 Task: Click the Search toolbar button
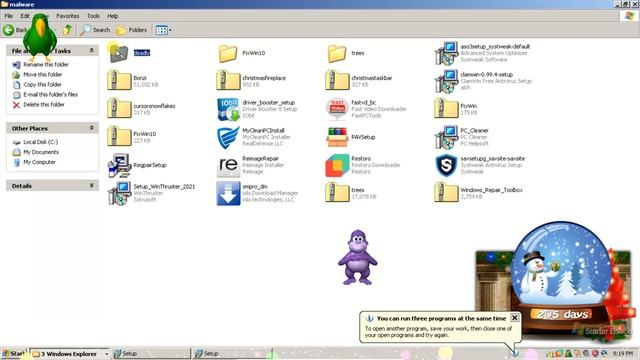96,30
